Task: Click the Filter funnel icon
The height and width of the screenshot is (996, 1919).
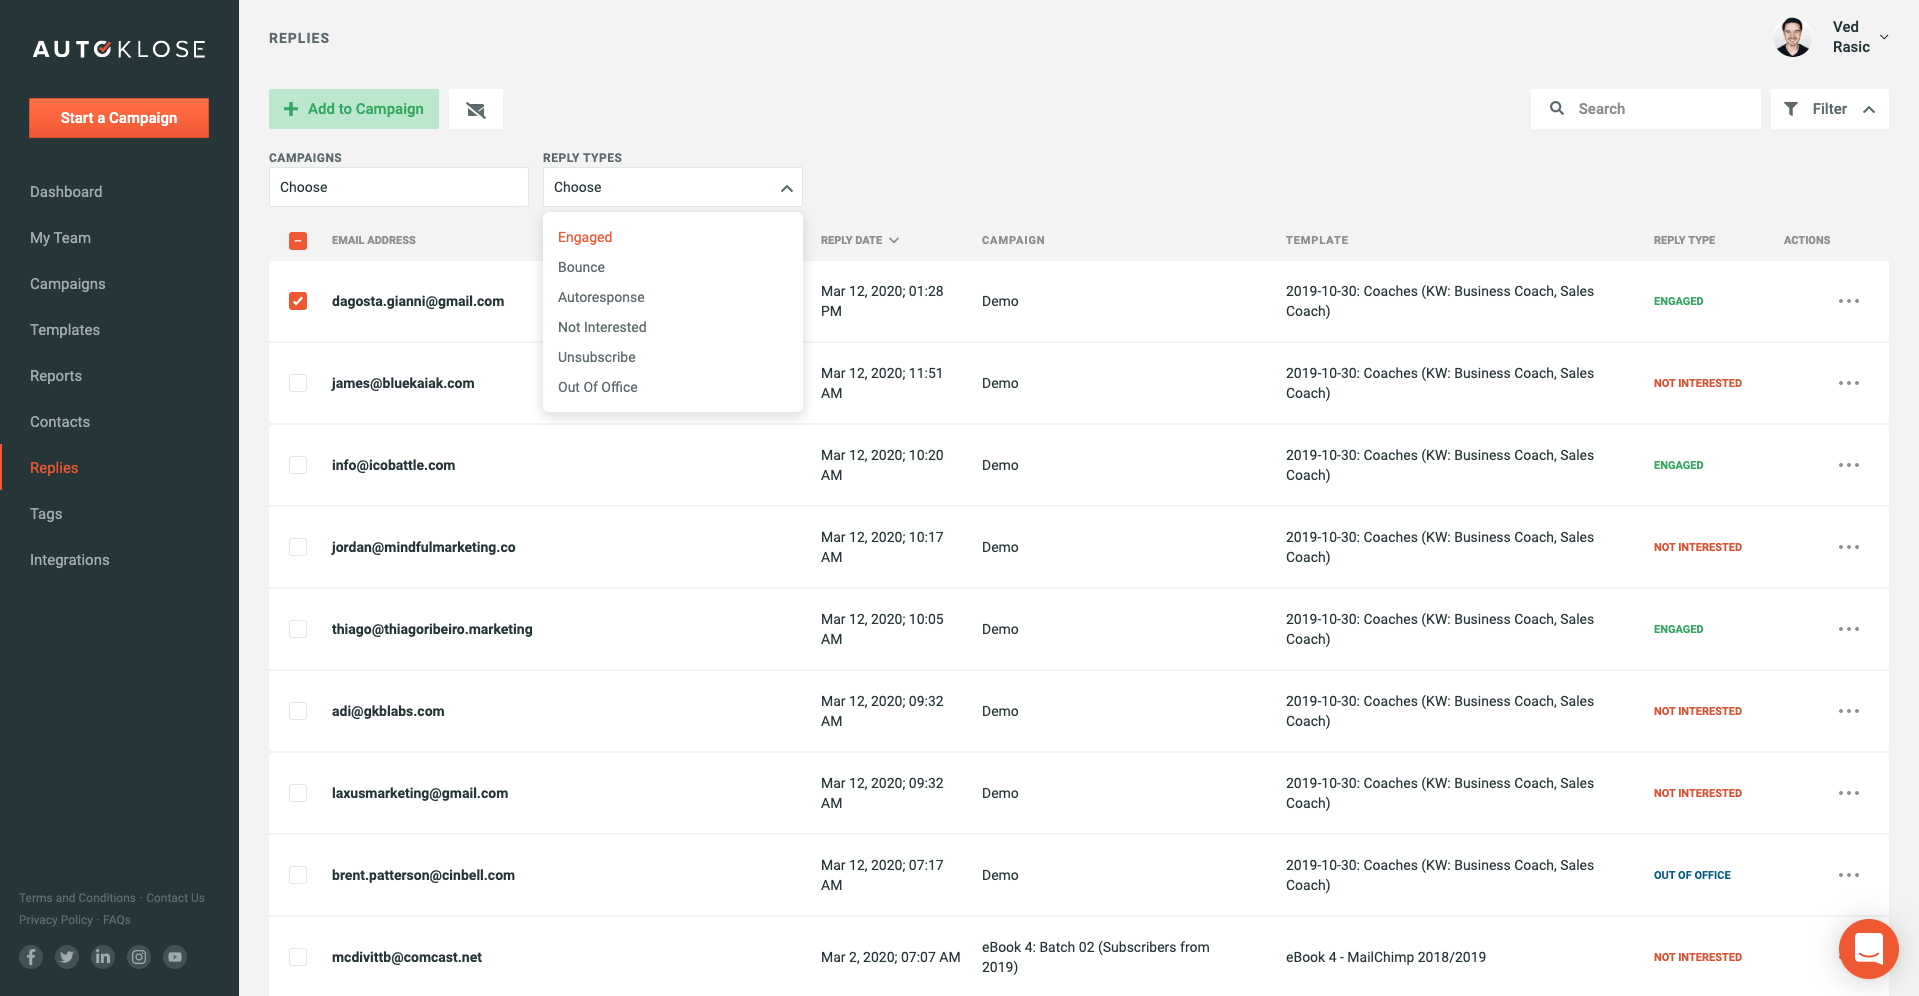Action: click(x=1791, y=109)
